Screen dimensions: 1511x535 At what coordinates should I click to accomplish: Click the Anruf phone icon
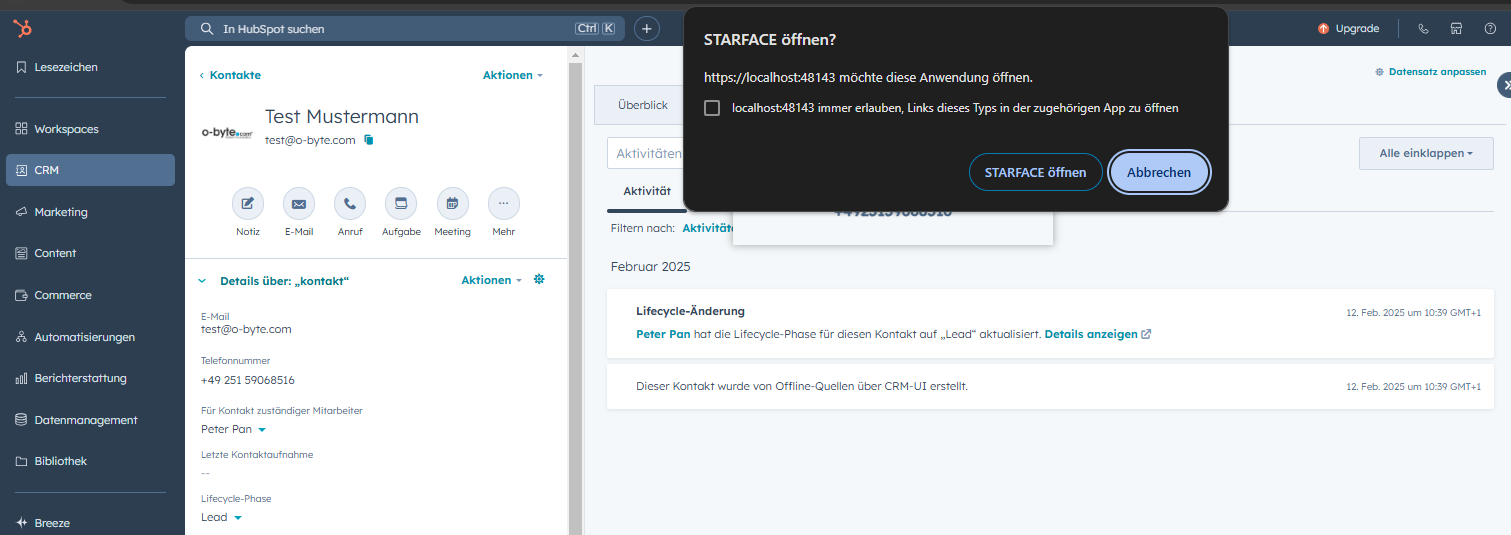pos(350,203)
